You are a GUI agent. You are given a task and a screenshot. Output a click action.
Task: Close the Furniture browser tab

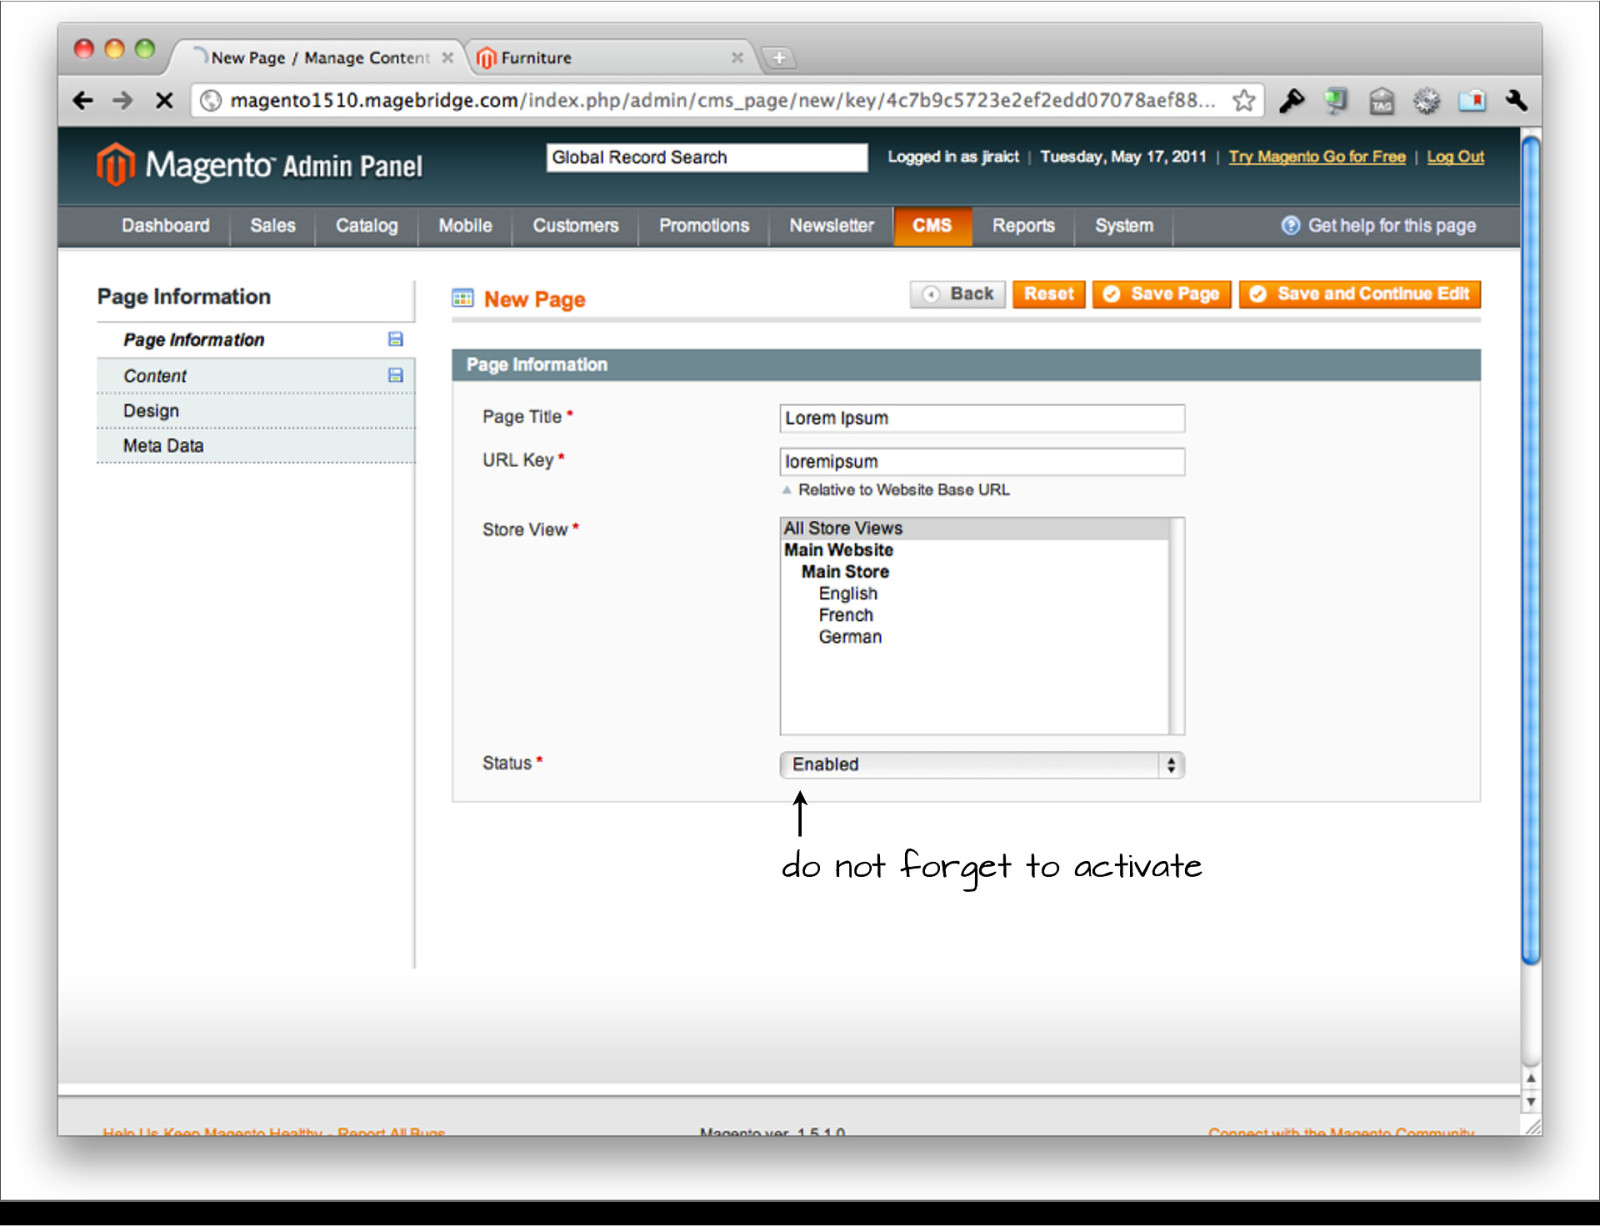tap(737, 58)
